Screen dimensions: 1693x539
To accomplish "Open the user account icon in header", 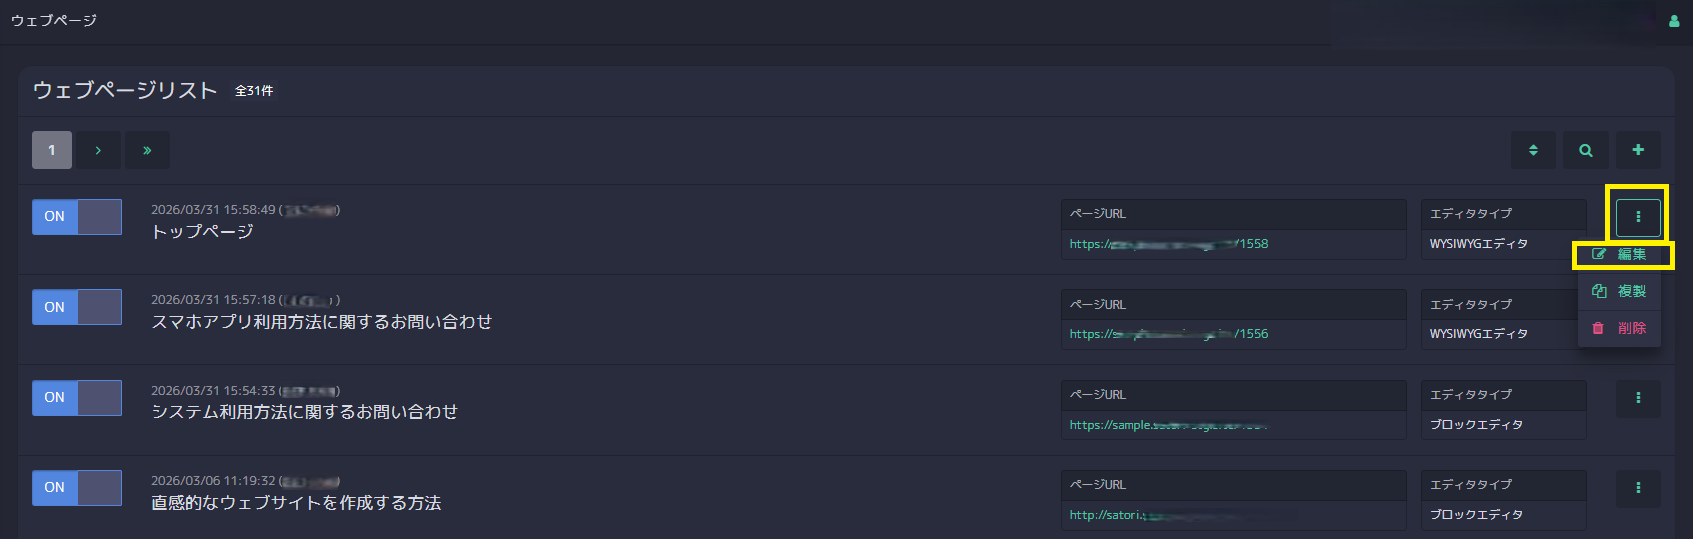I will tap(1674, 21).
